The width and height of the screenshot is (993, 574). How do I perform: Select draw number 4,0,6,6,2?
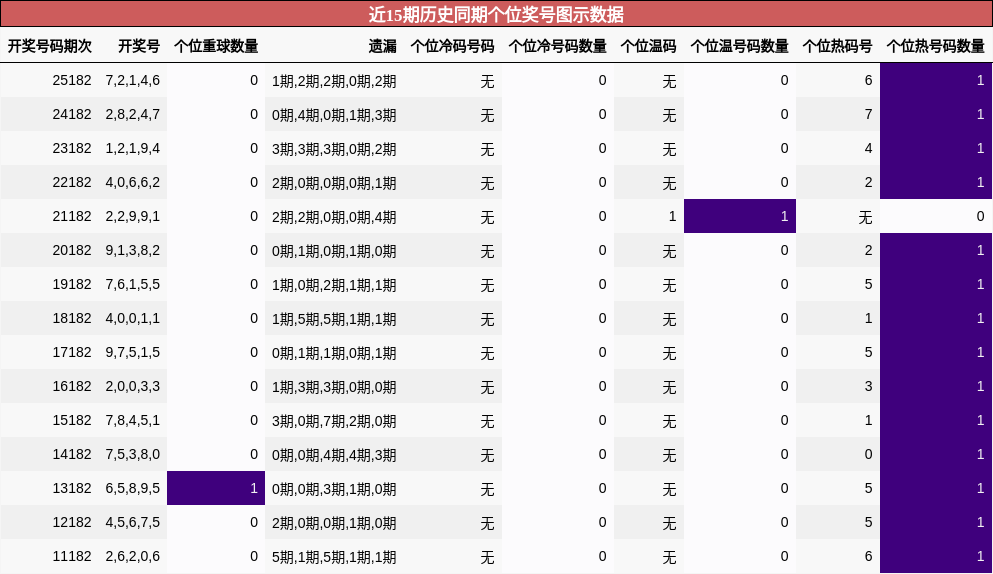tap(132, 182)
